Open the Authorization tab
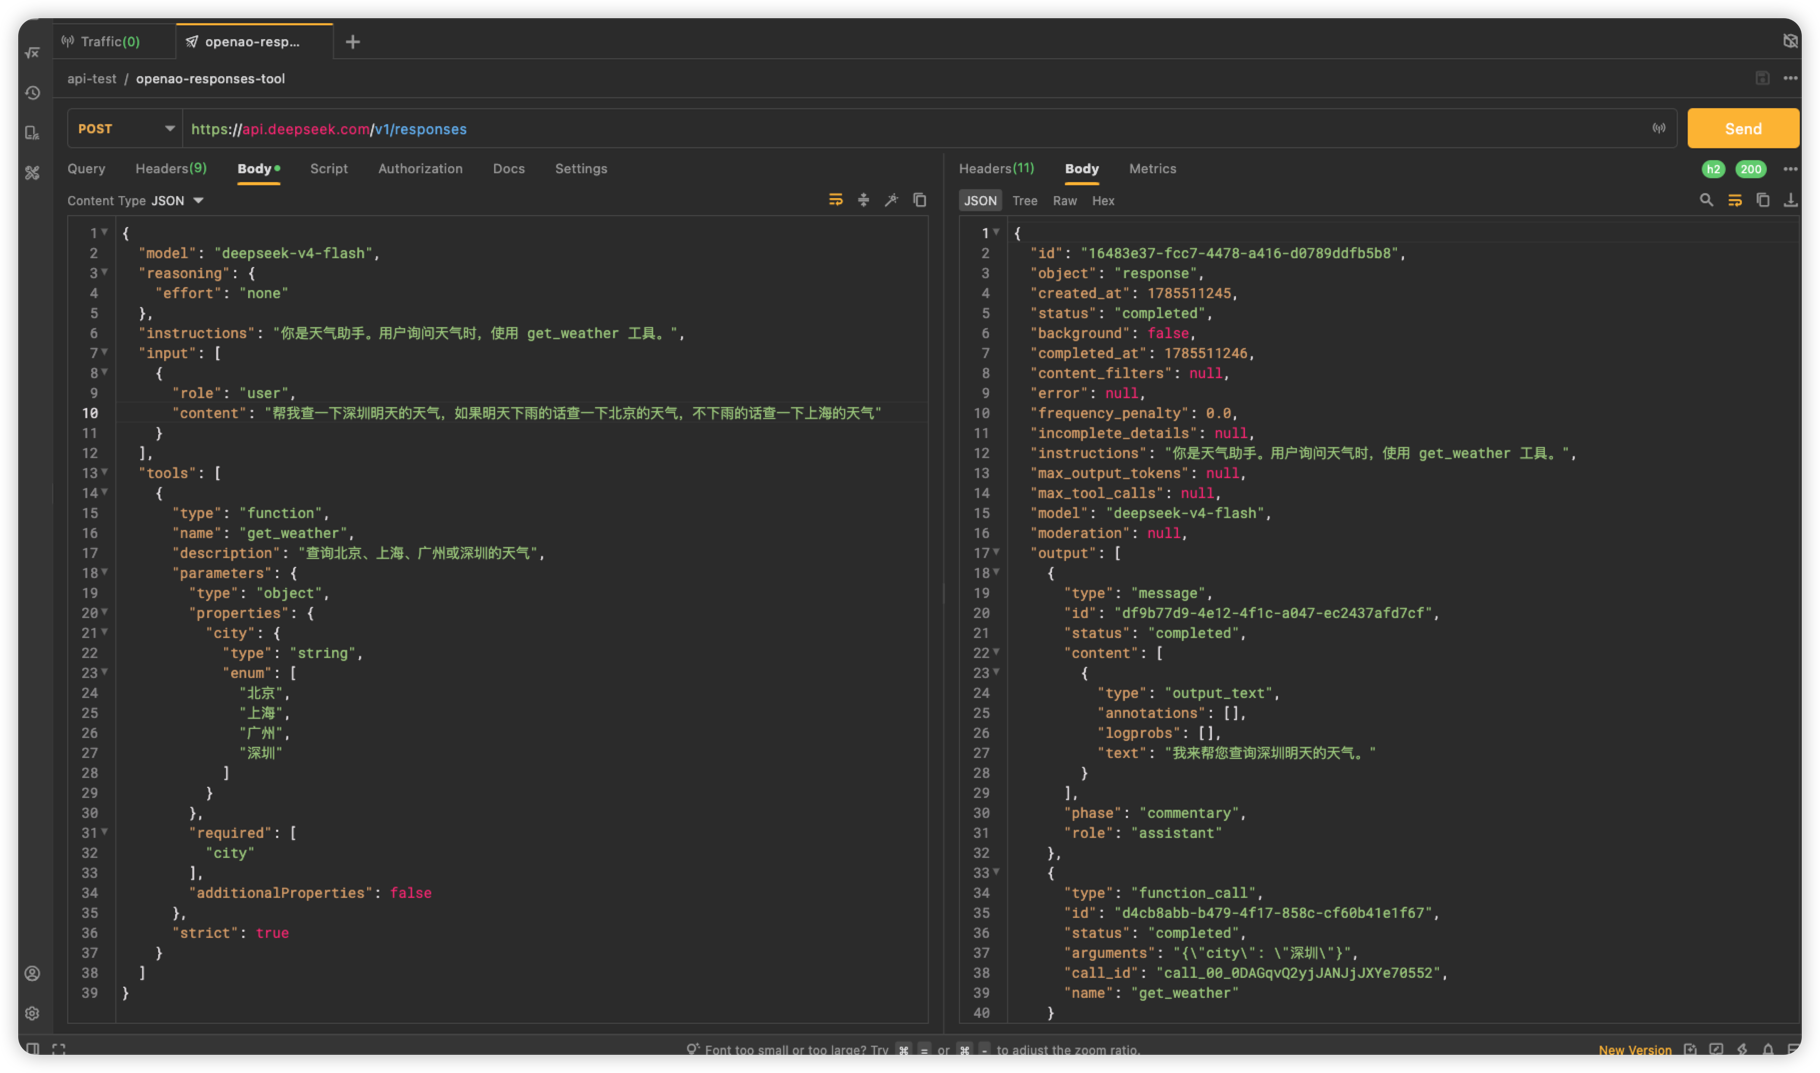 (x=420, y=168)
